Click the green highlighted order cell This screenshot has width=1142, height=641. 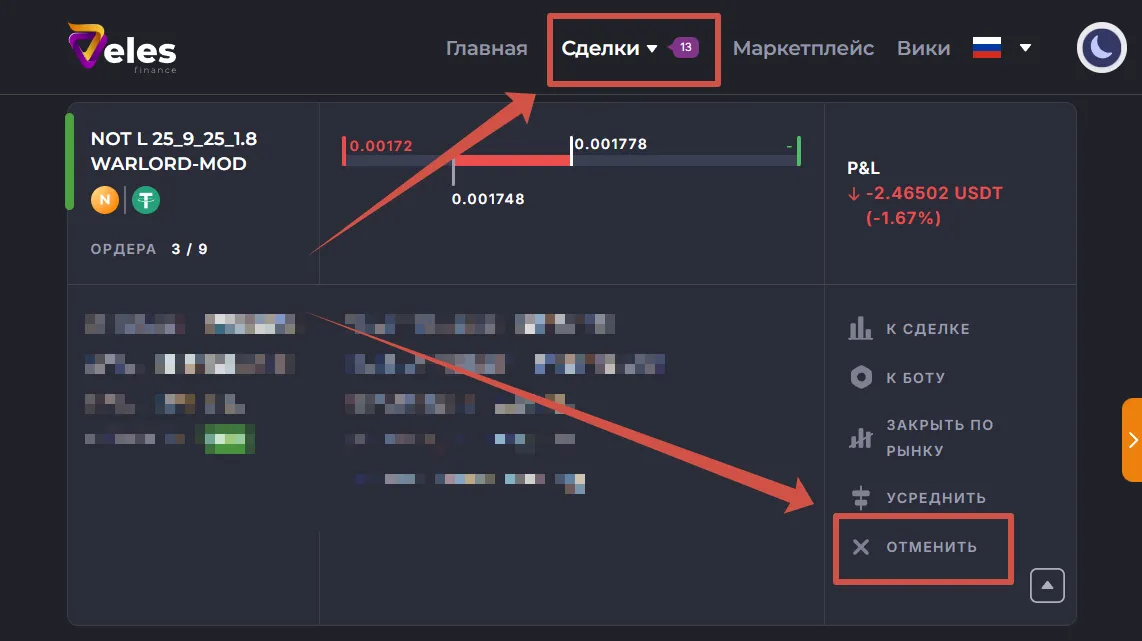(228, 439)
